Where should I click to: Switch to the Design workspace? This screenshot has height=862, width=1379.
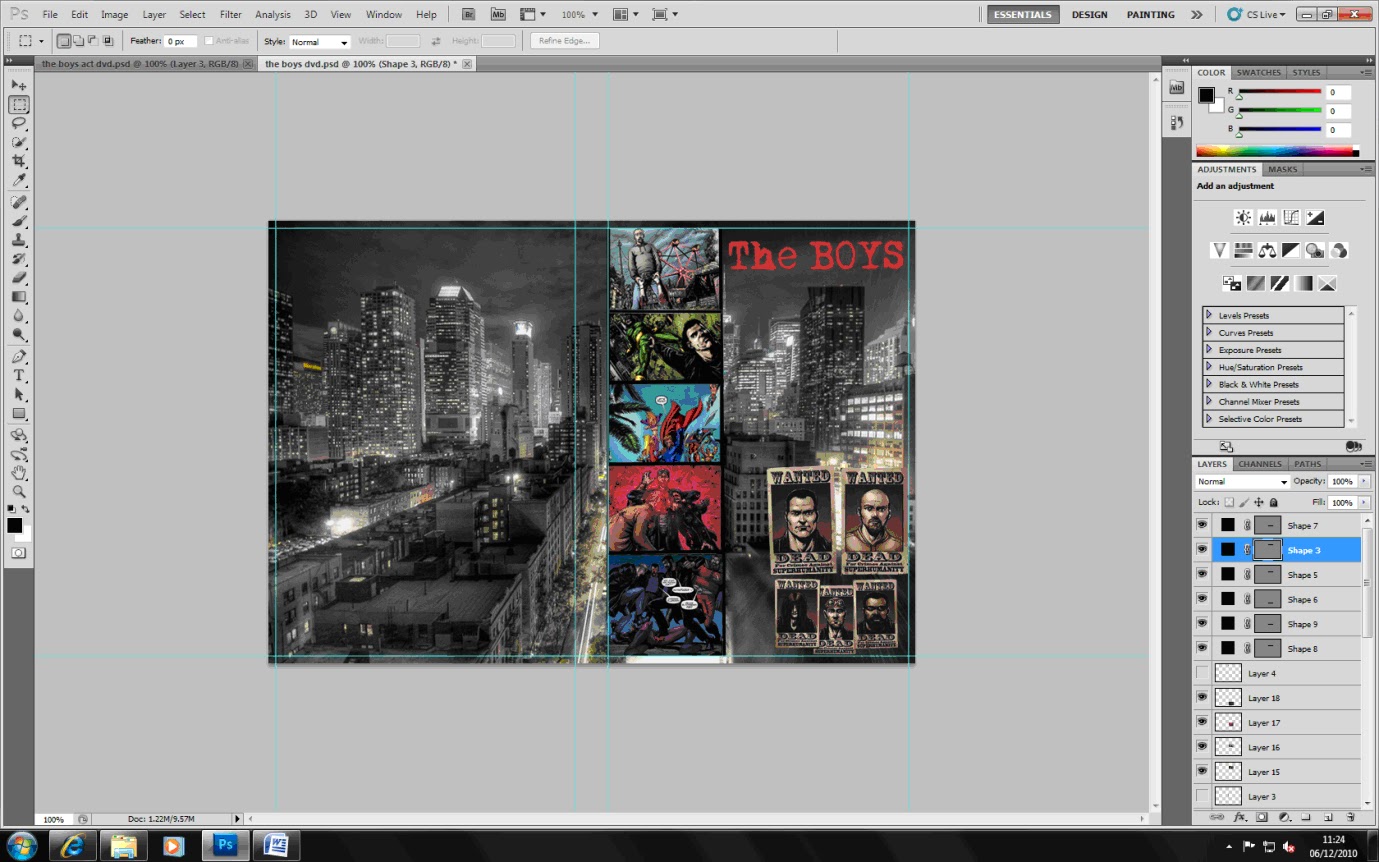pyautogui.click(x=1089, y=15)
